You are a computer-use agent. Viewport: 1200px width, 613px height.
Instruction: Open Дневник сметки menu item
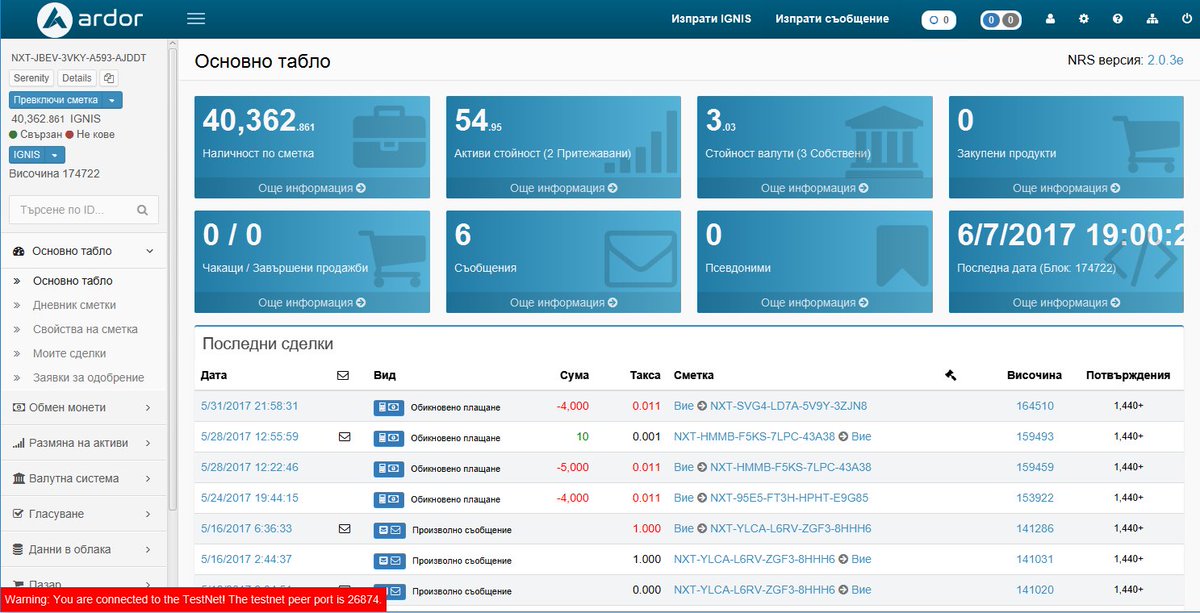click(74, 305)
